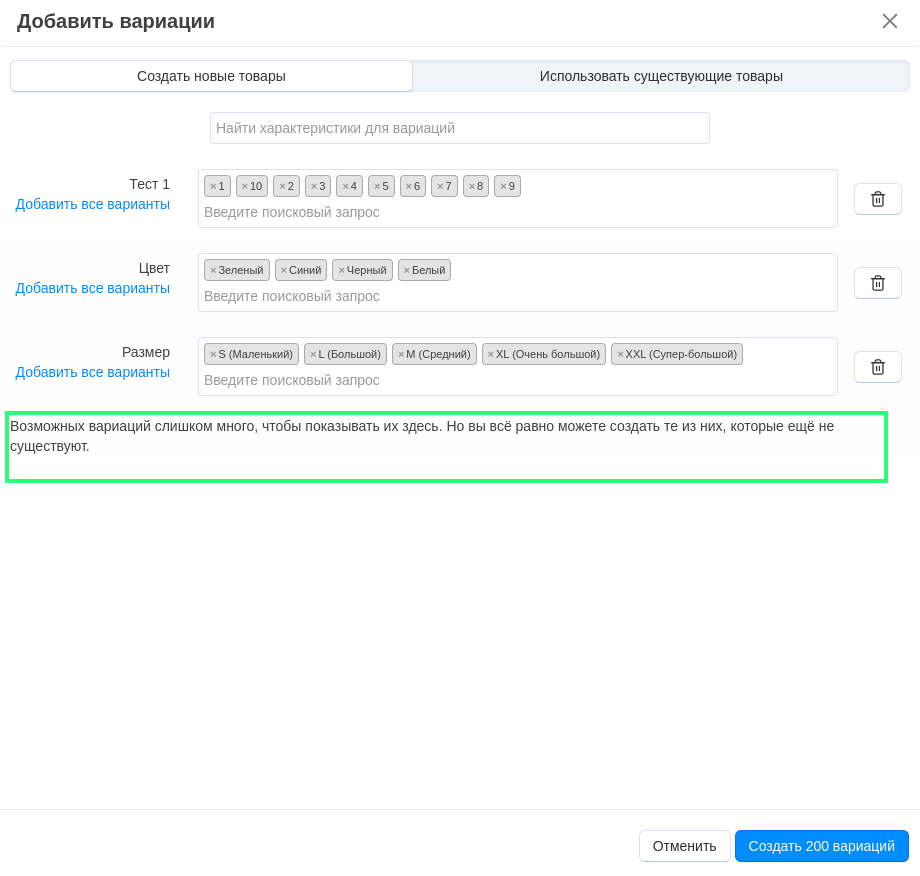Close the Добавить вариации dialog

[x=889, y=21]
